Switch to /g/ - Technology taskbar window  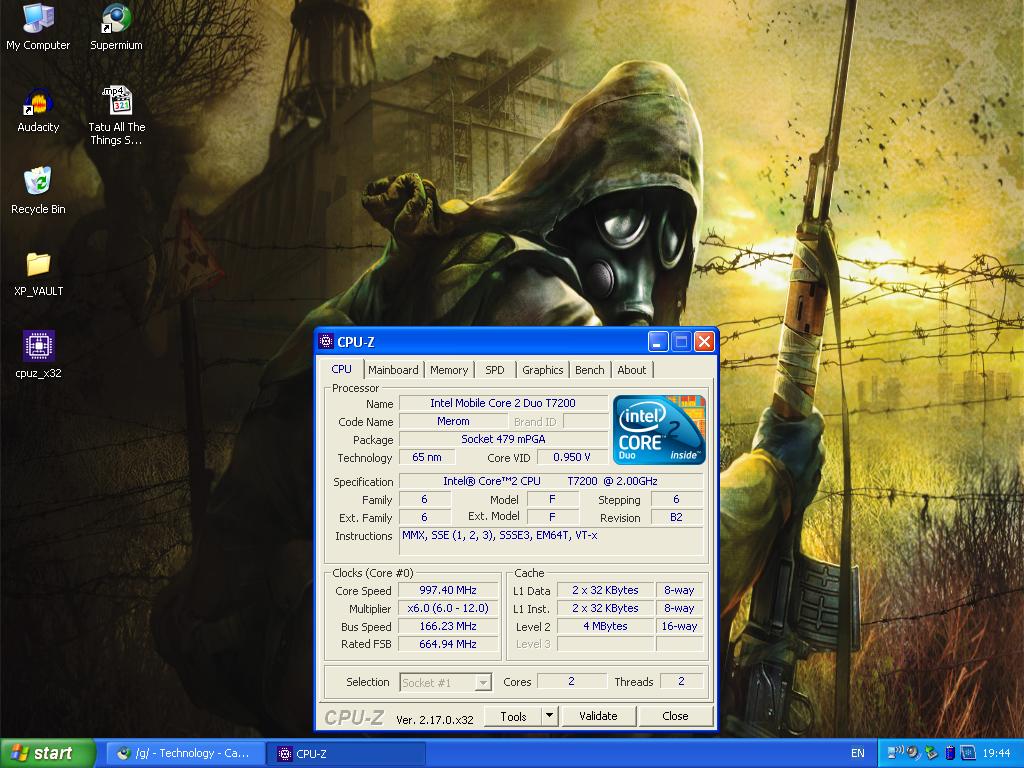[184, 753]
